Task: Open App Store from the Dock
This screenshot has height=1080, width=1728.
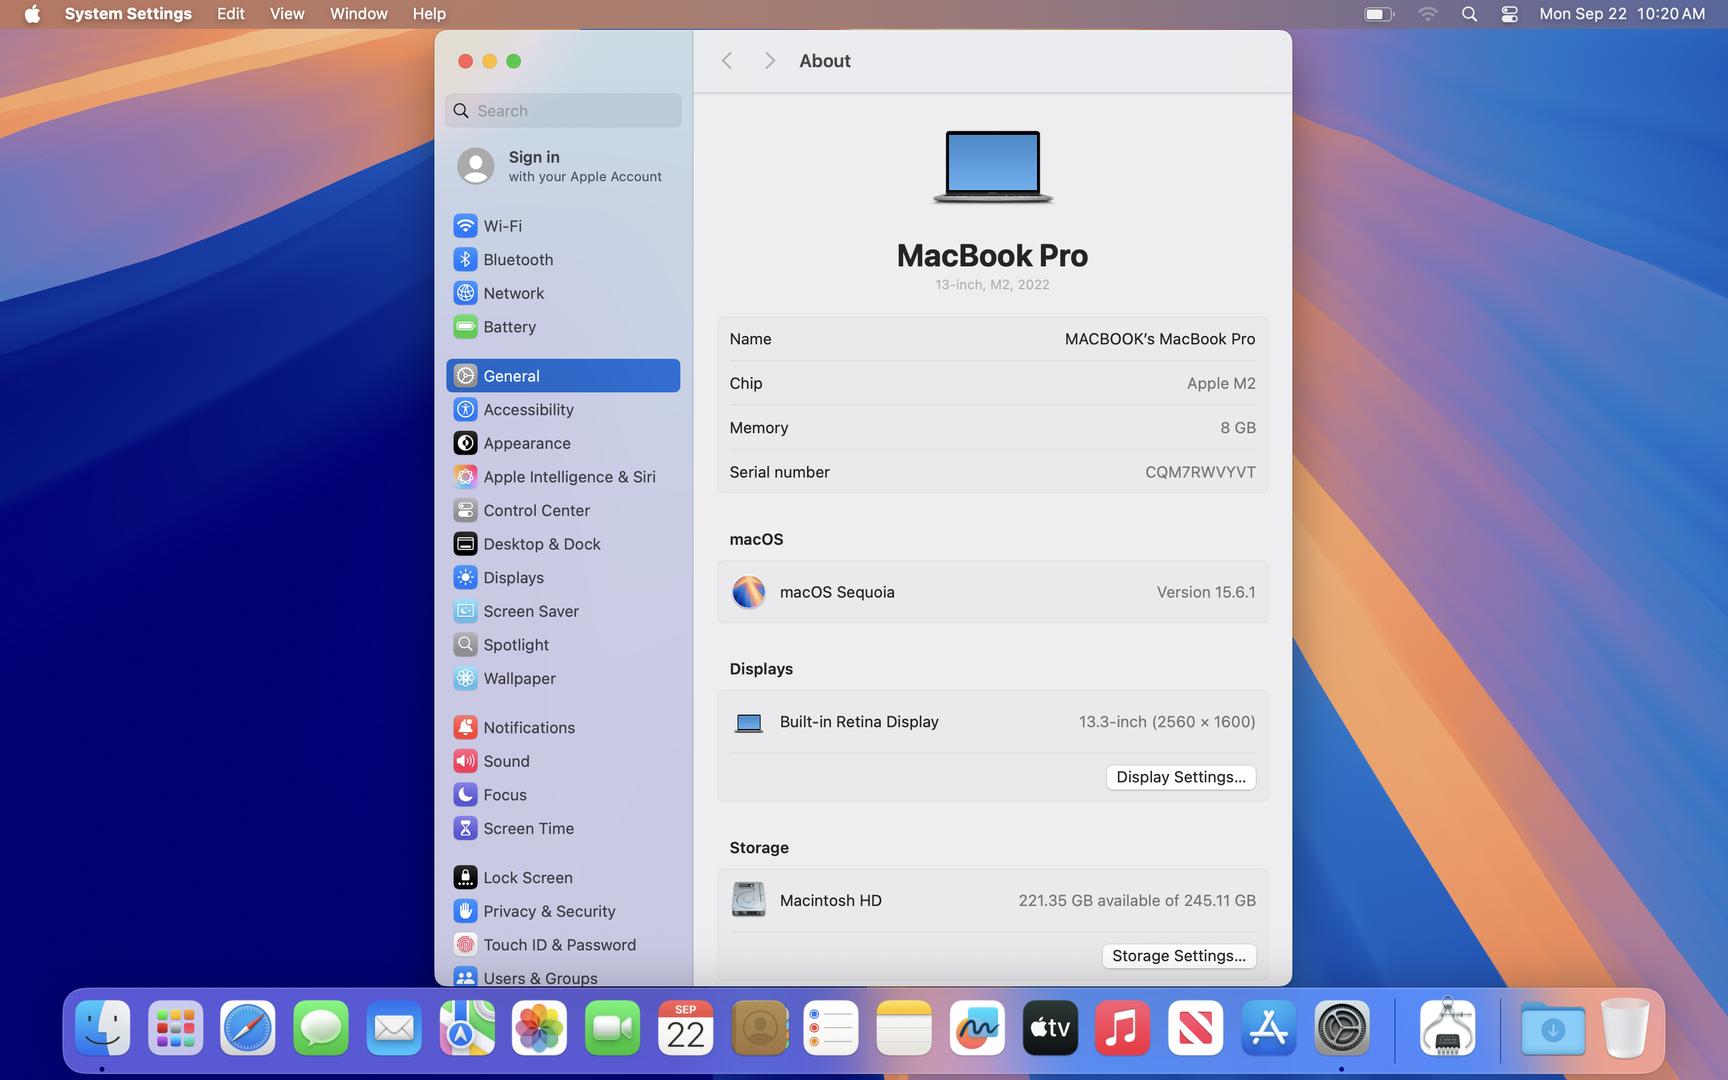Action: tap(1269, 1028)
